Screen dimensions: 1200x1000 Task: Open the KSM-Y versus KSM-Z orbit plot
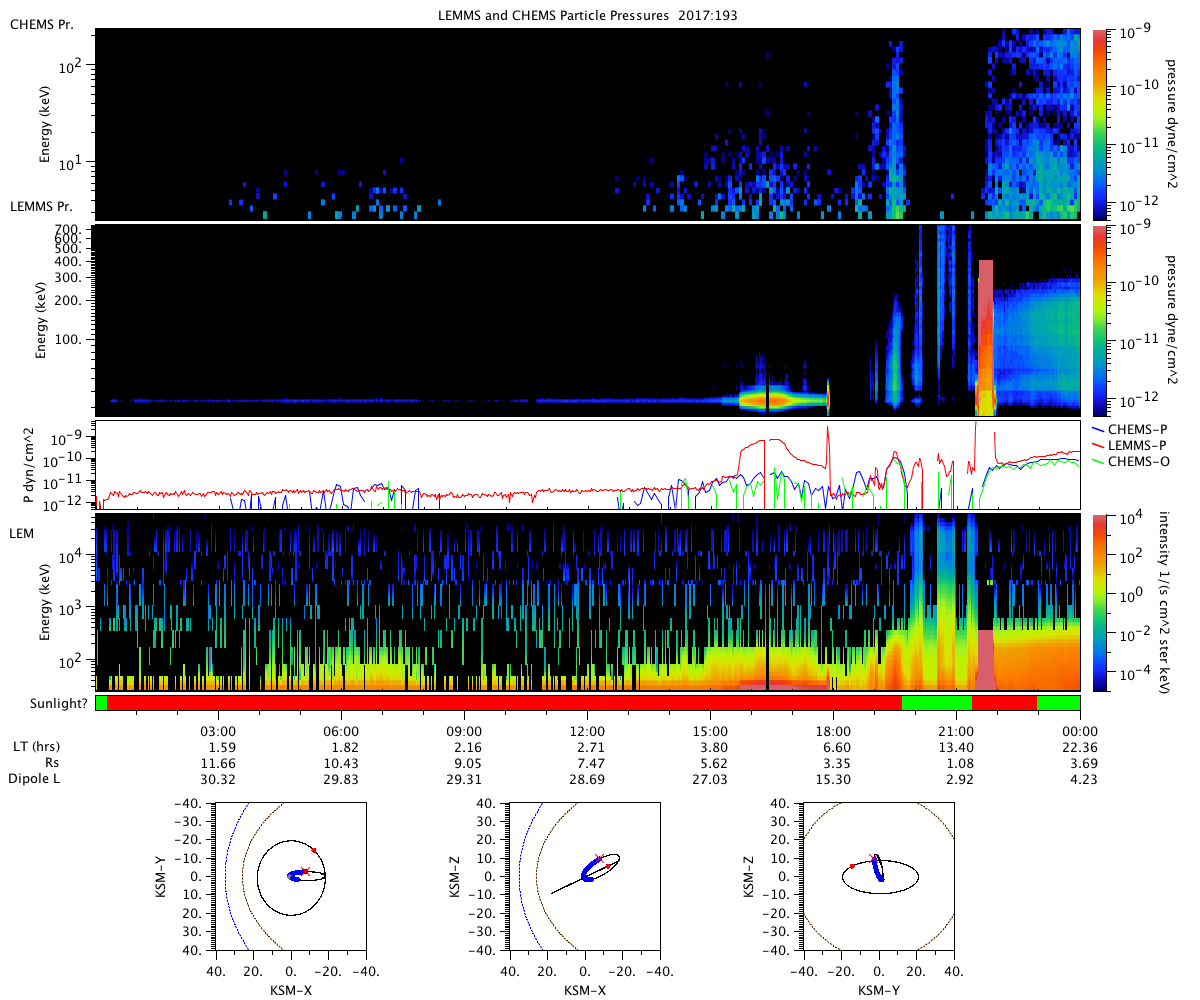click(879, 877)
